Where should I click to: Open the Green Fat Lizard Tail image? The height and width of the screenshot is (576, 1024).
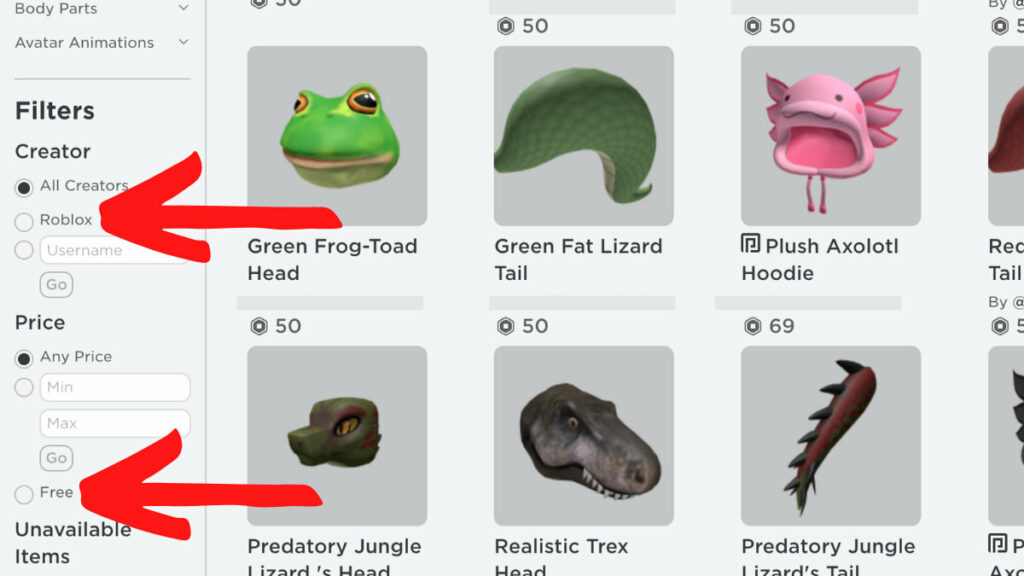[x=584, y=136]
